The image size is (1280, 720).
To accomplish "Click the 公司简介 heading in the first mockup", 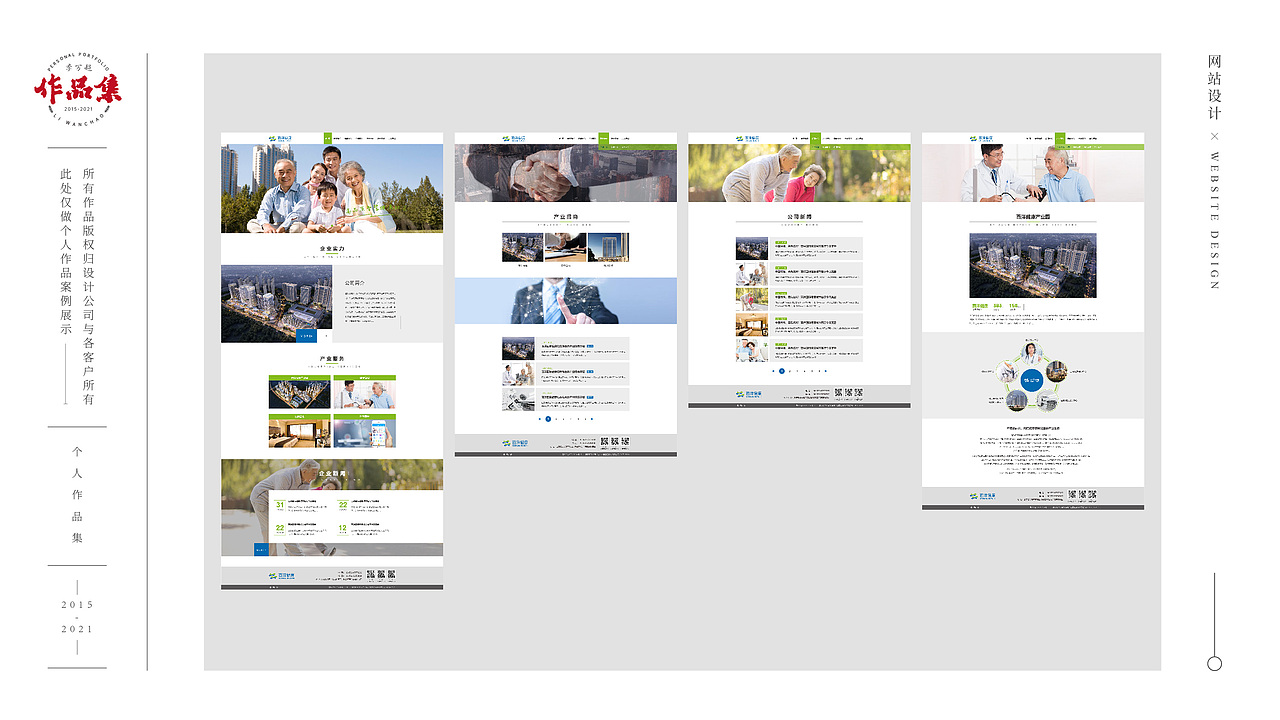I will 356,283.
